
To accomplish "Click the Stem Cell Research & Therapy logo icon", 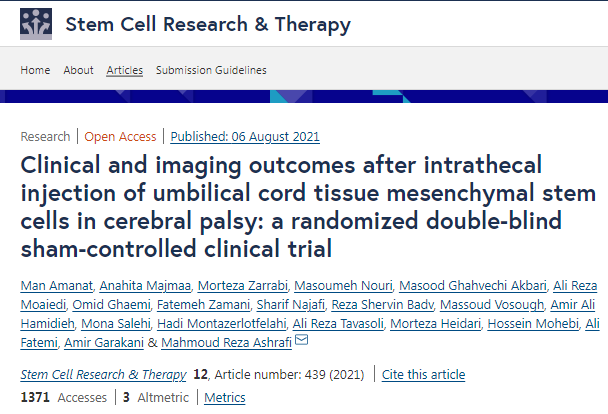I will [x=35, y=23].
